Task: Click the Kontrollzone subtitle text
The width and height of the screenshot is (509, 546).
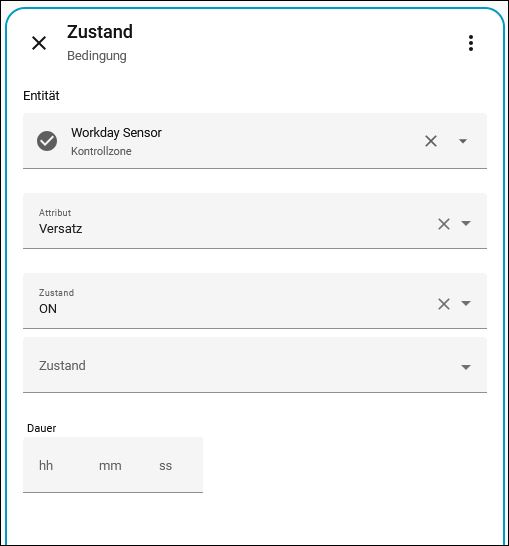Action: pyautogui.click(x=101, y=151)
